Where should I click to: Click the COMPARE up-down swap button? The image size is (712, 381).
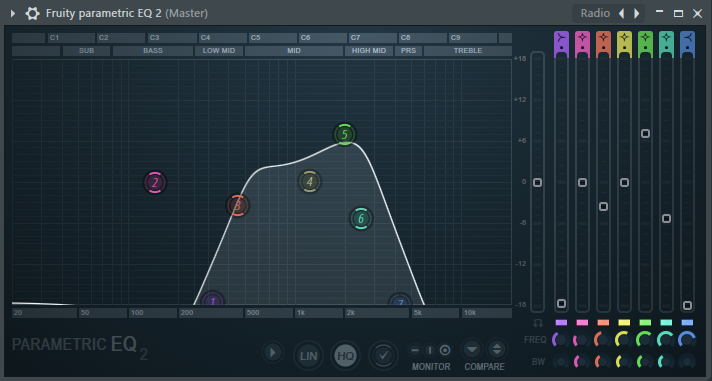point(497,350)
